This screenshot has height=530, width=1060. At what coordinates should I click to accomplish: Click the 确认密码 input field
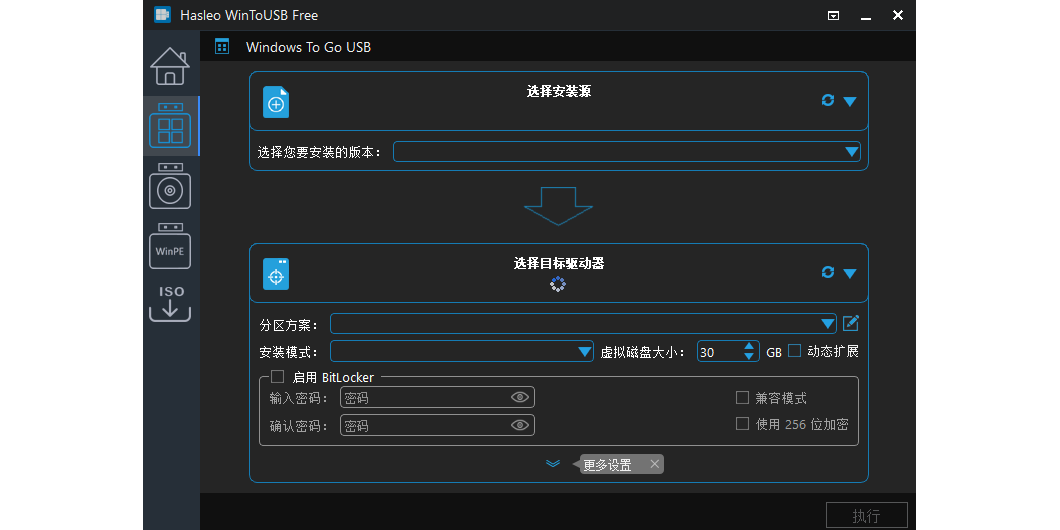pyautogui.click(x=425, y=426)
